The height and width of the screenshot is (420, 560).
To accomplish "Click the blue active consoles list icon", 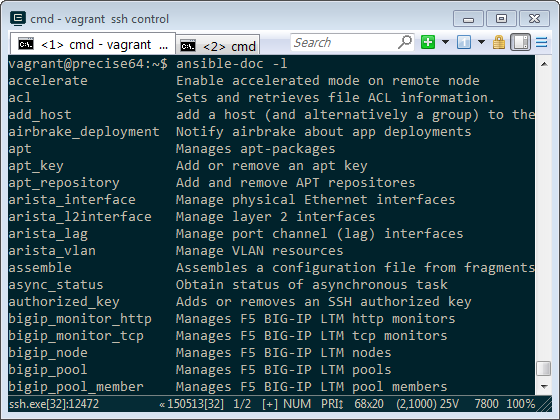I will [464, 42].
